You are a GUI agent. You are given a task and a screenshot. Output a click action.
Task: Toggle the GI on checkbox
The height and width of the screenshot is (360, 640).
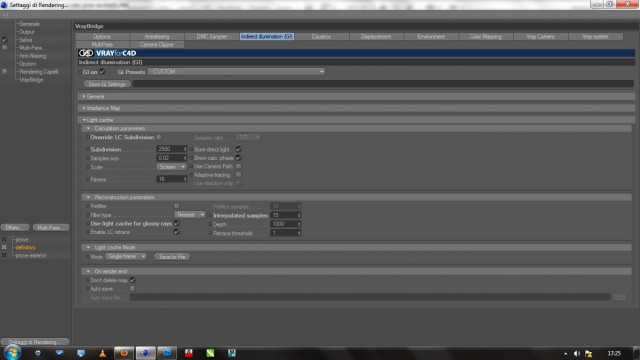tap(102, 72)
